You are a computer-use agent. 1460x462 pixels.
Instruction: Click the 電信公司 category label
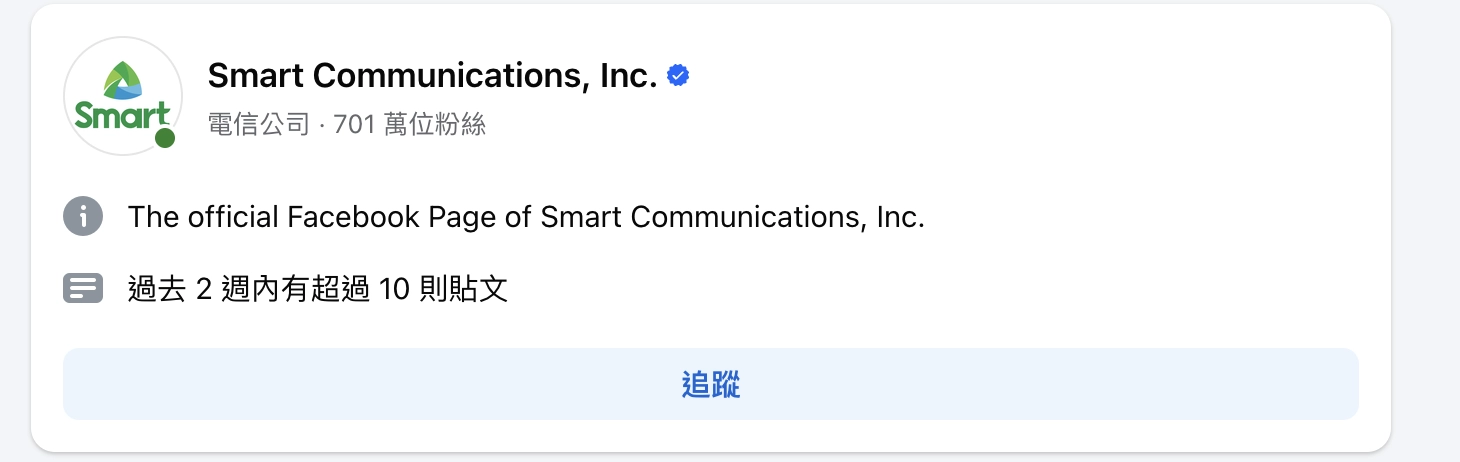tap(258, 125)
